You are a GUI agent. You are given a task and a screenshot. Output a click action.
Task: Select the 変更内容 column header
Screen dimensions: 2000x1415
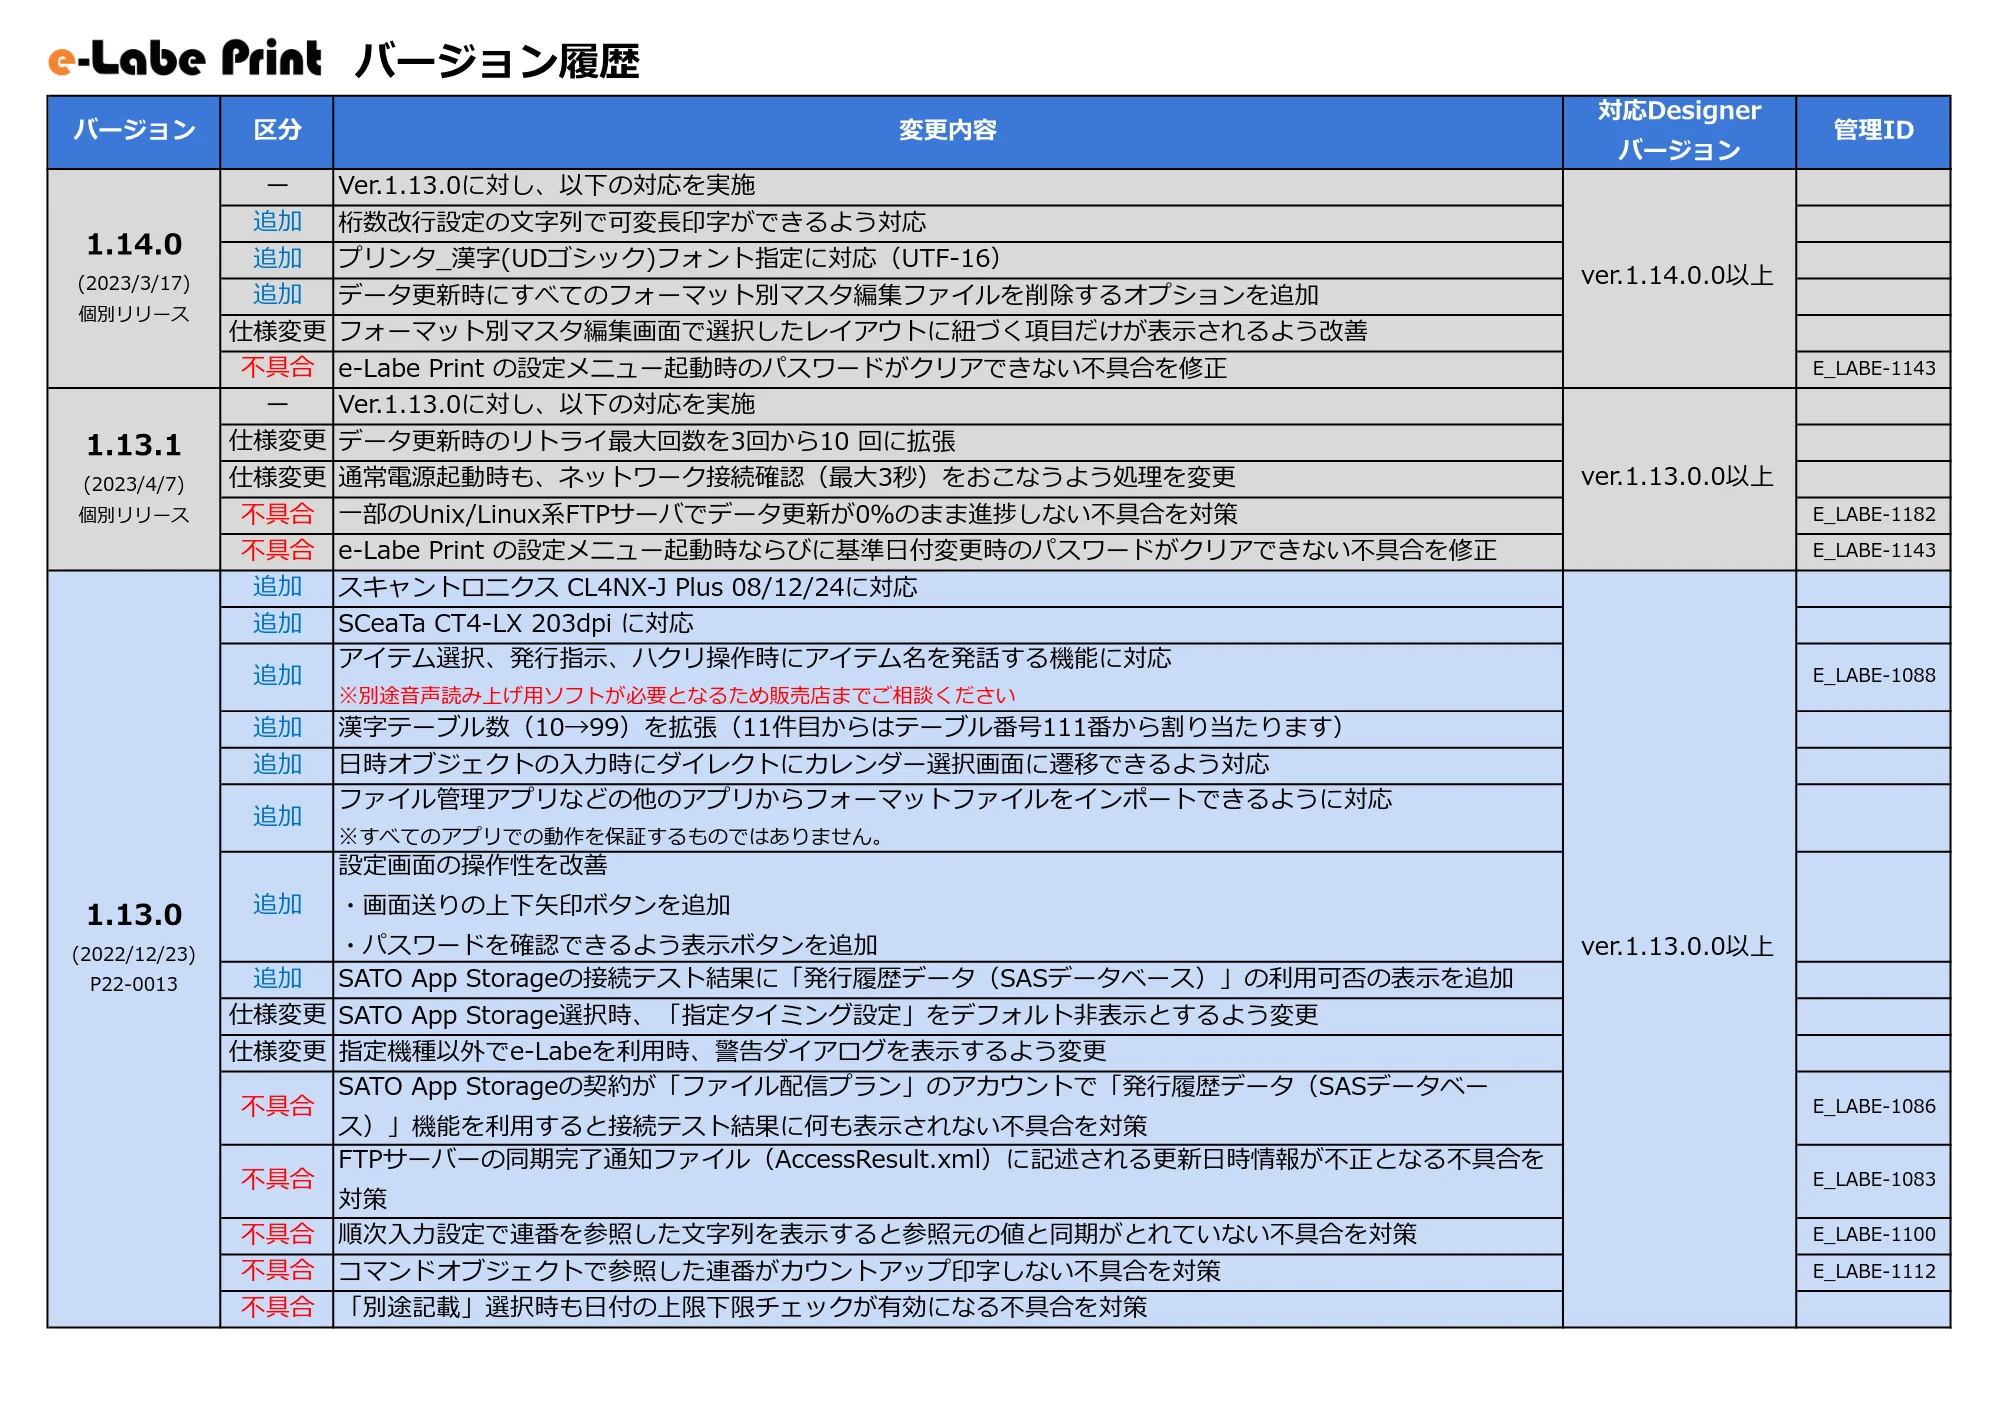point(947,131)
